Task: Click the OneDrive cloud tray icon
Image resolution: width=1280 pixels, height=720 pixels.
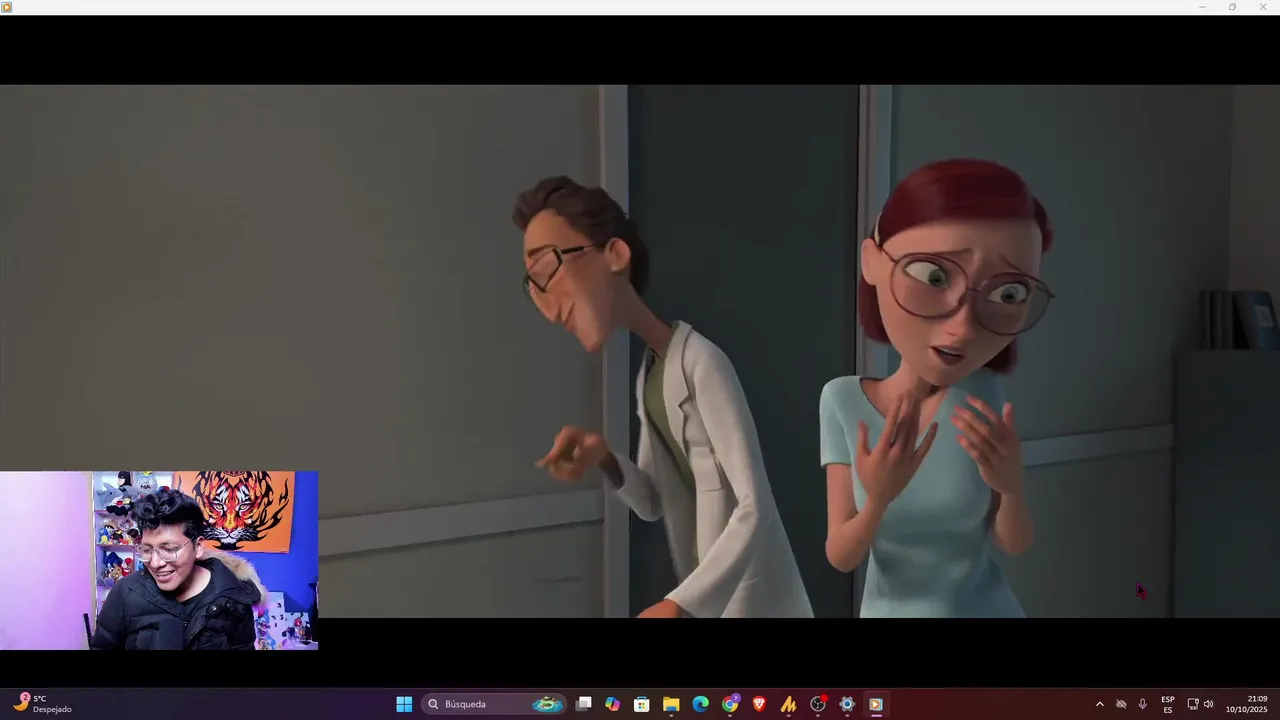Action: point(1121,704)
